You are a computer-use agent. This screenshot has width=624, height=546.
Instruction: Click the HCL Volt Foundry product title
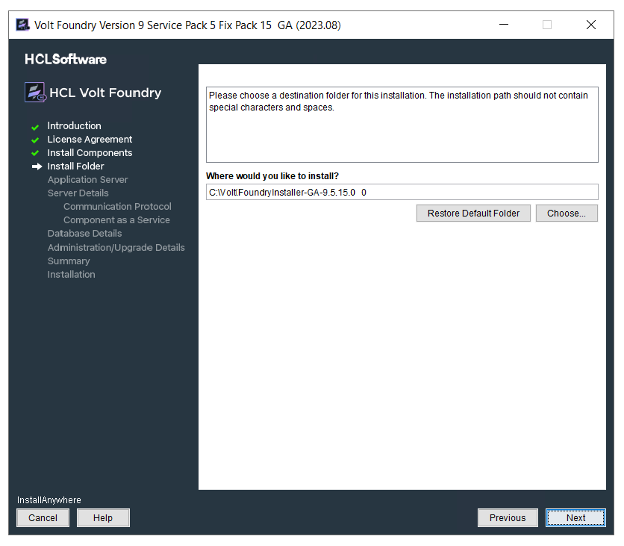[105, 93]
